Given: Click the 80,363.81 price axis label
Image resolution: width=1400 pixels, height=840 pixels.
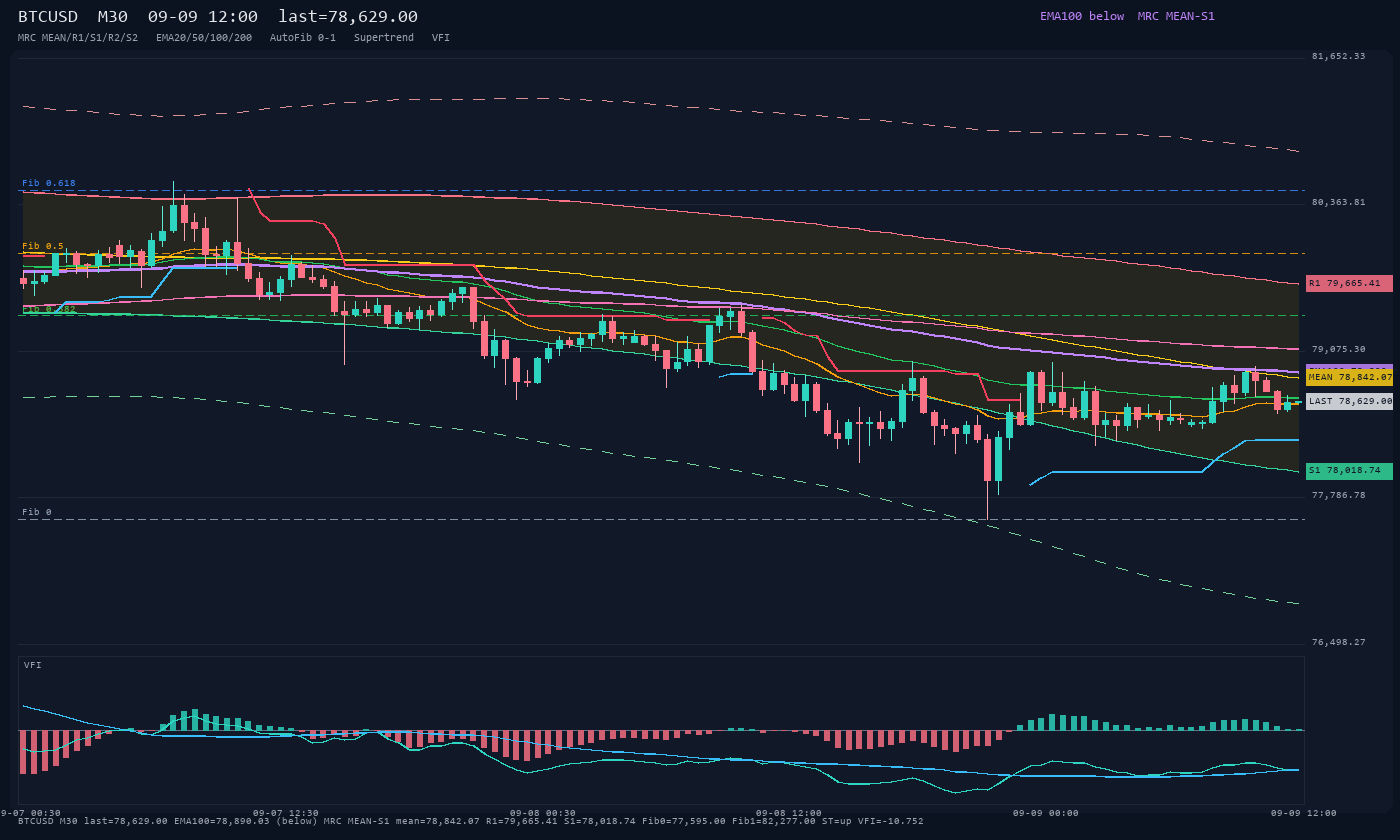Looking at the screenshot, I should click(x=1338, y=202).
